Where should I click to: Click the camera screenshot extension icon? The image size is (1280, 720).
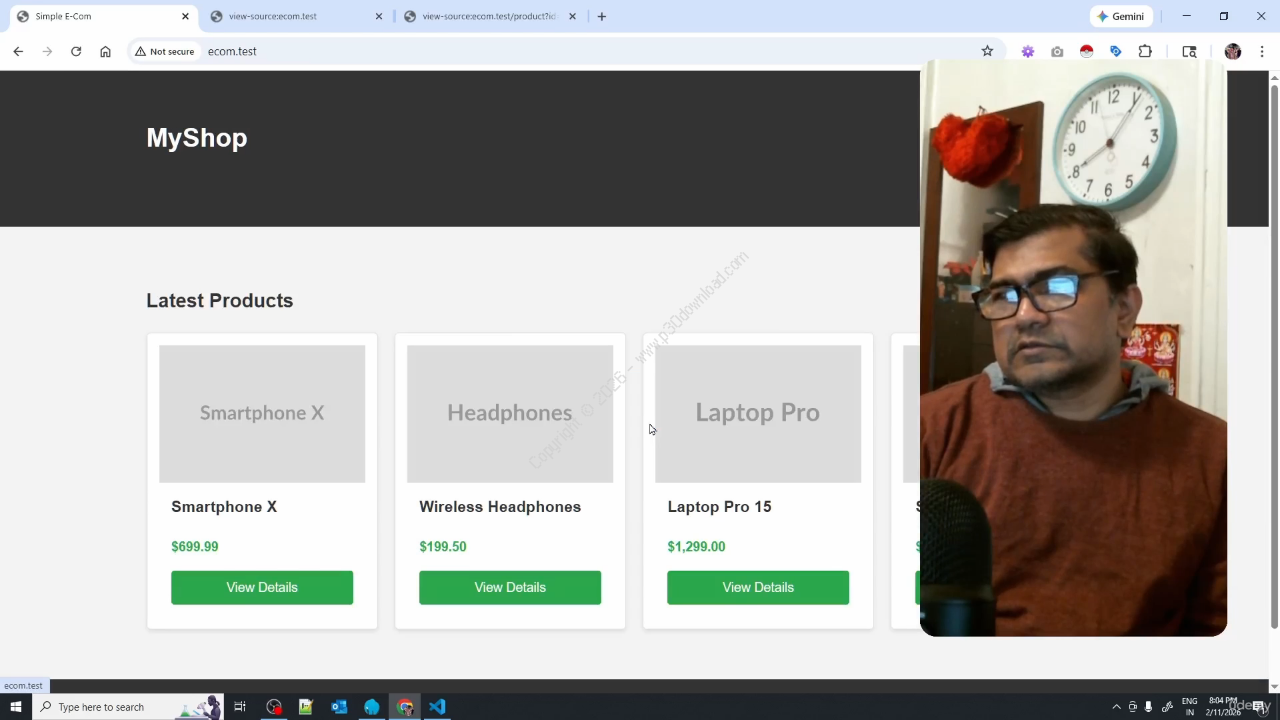(1057, 51)
